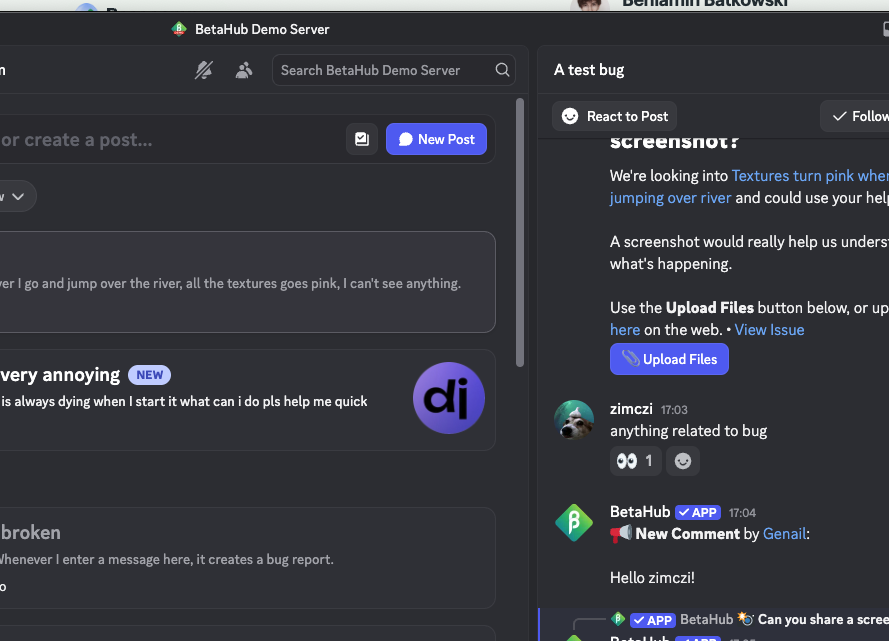Click the BetaHub Demo Server logo icon

179,29
